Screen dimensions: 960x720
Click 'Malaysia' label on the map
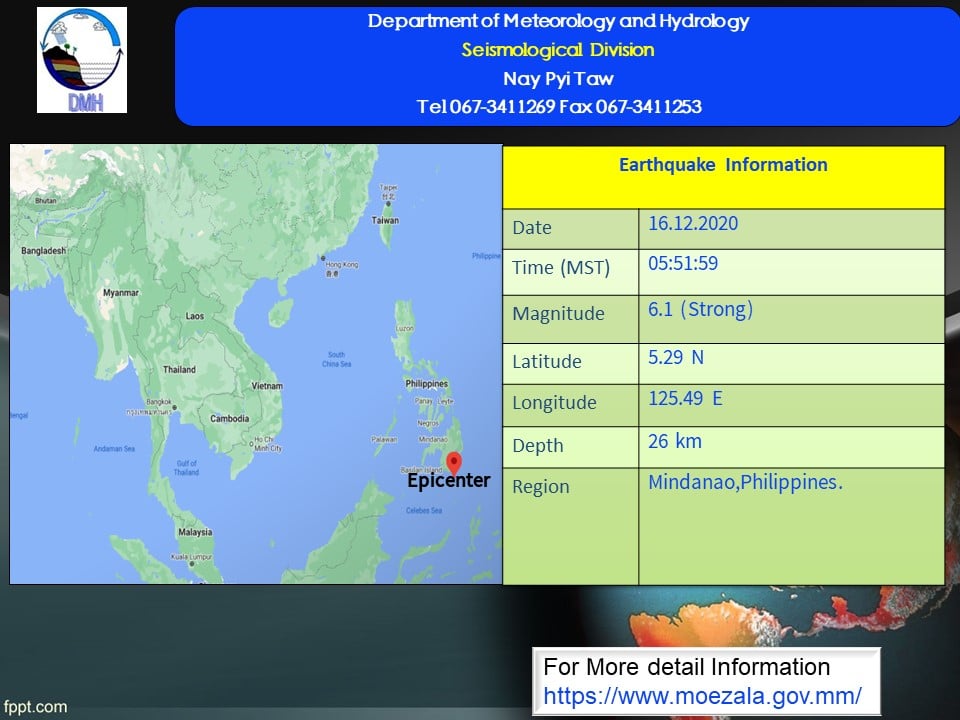(x=195, y=532)
